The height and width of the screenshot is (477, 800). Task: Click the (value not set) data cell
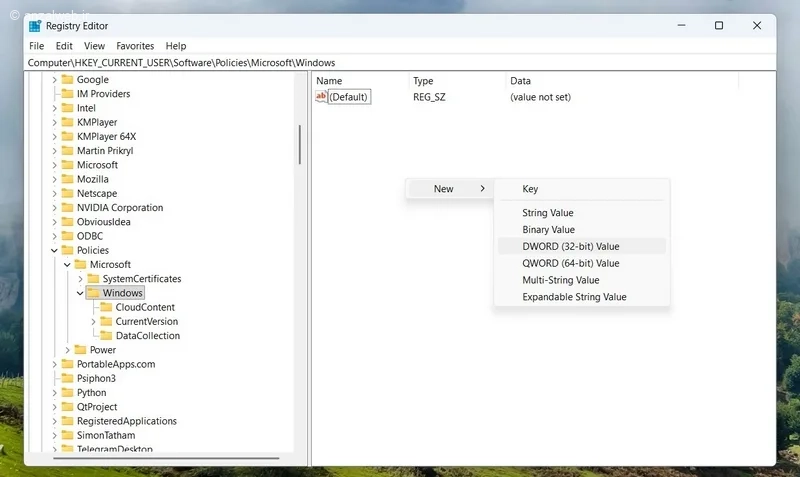[x=540, y=97]
